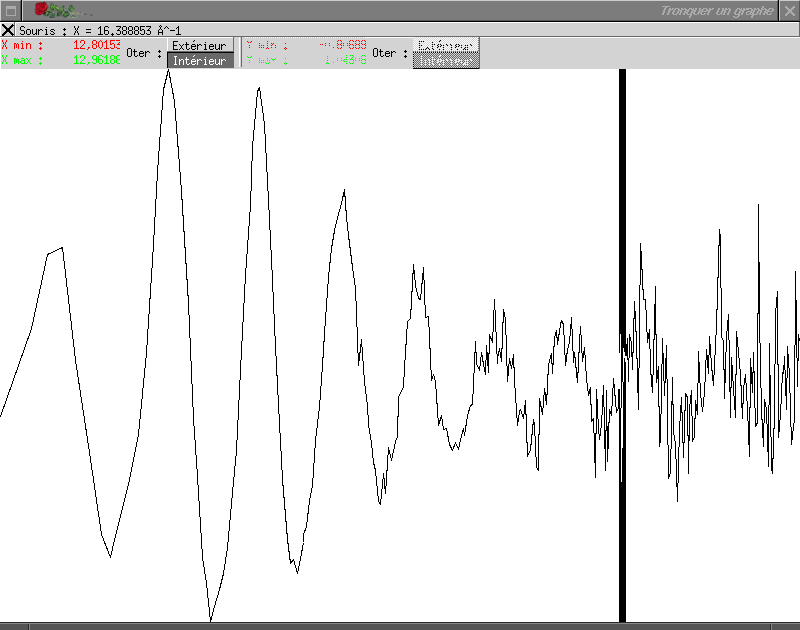Click the Oter label next to X buttons
This screenshot has width=800, height=630.
[x=144, y=53]
